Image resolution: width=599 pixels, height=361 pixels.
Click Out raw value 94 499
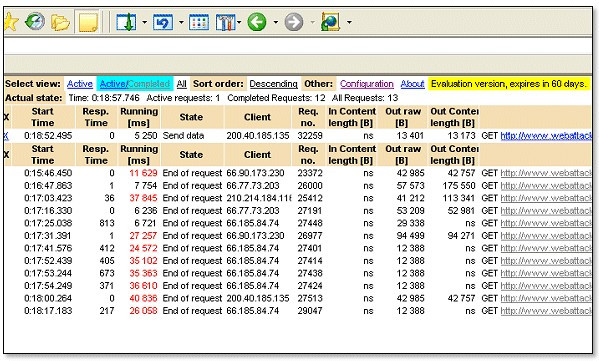pos(410,236)
